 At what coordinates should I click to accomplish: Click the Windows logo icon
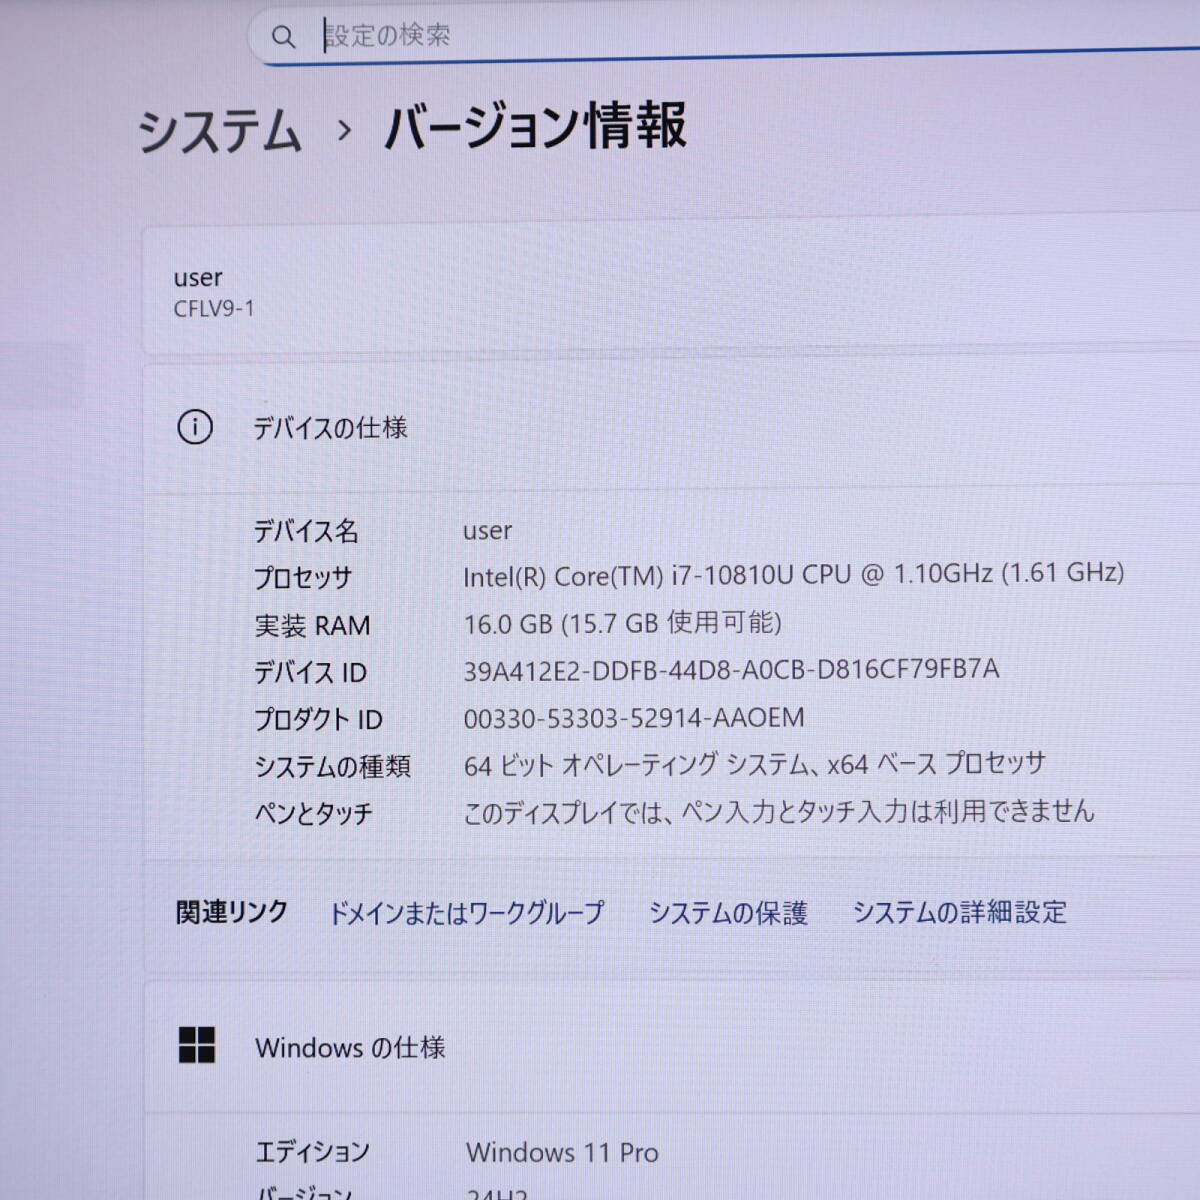[x=197, y=1045]
